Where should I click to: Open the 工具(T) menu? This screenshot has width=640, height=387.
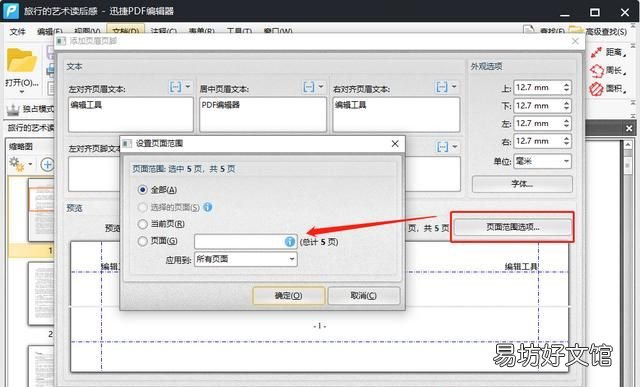[239, 31]
